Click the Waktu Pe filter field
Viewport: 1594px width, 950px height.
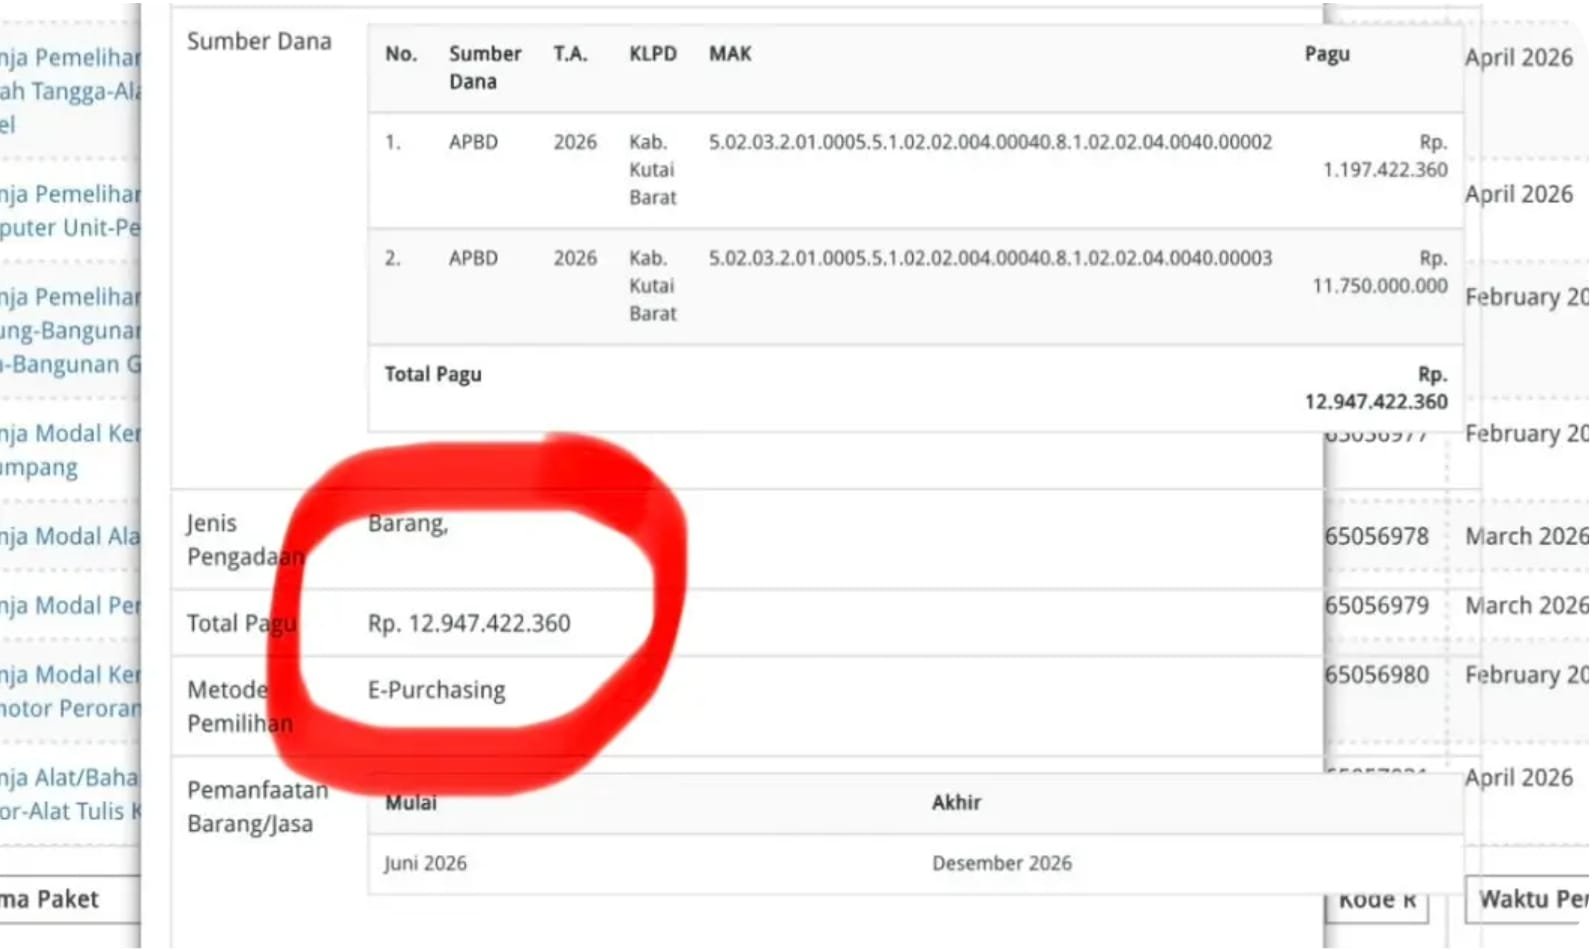[1527, 899]
